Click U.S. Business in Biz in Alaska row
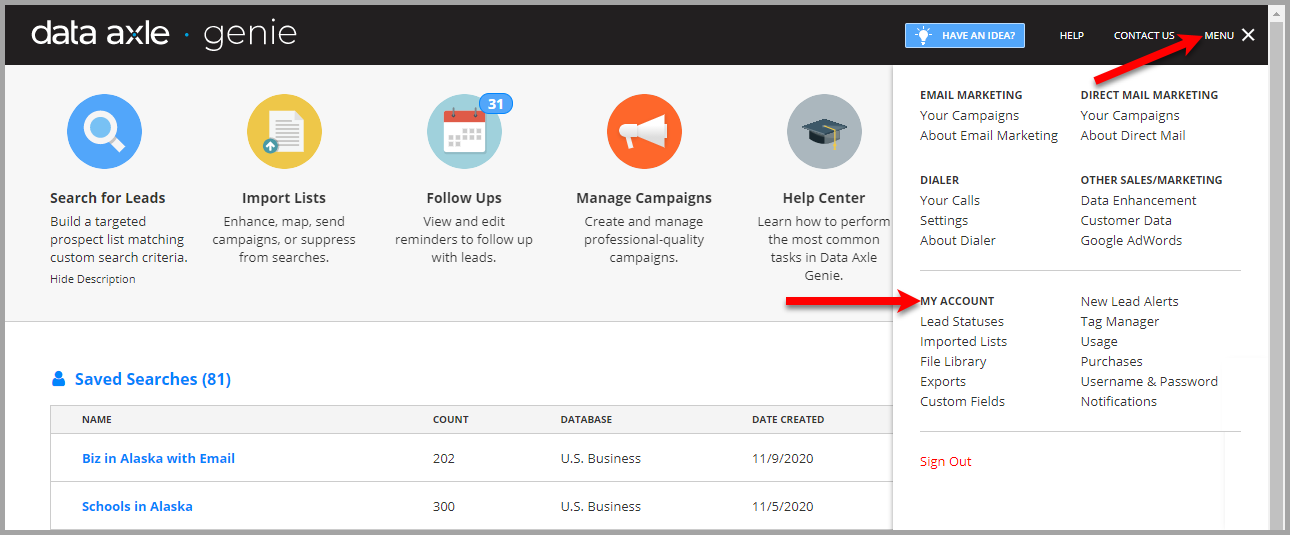The width and height of the screenshot is (1290, 535). [x=601, y=458]
